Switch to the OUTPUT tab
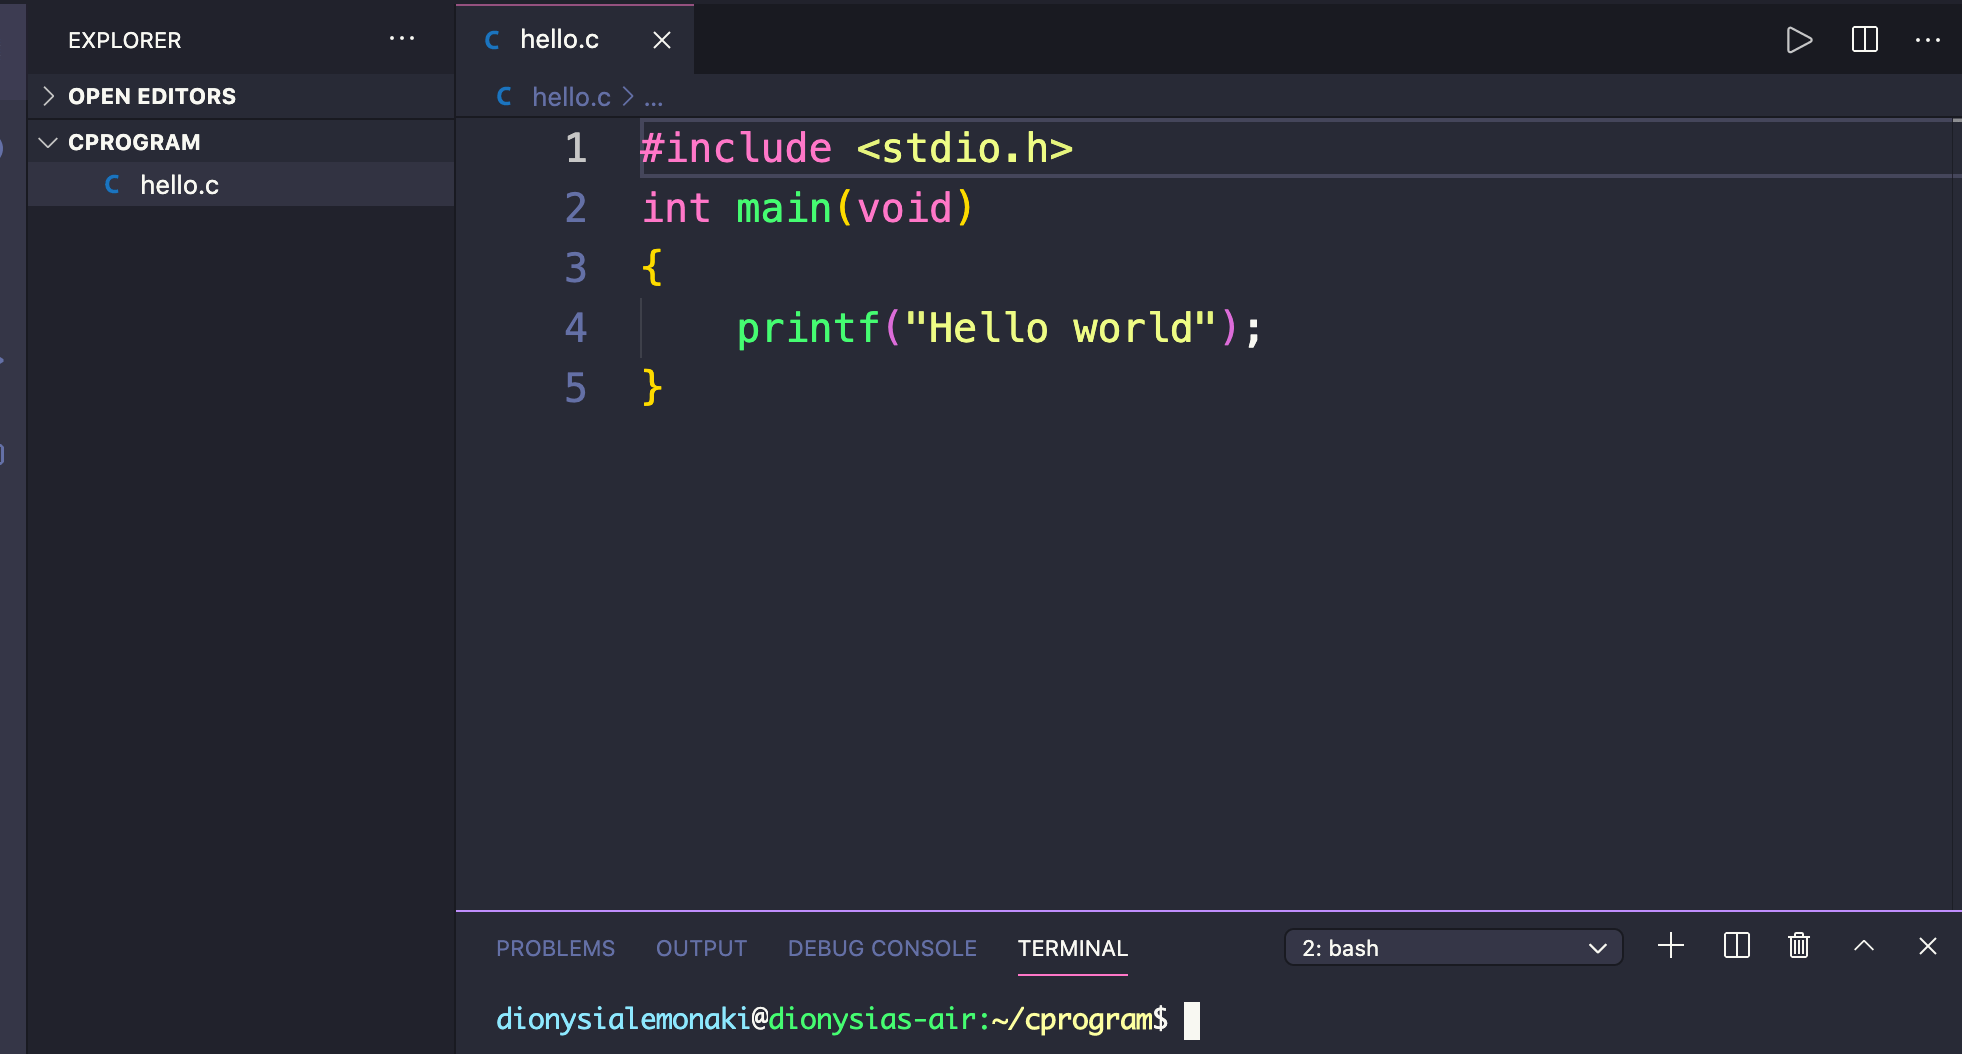 (x=701, y=948)
